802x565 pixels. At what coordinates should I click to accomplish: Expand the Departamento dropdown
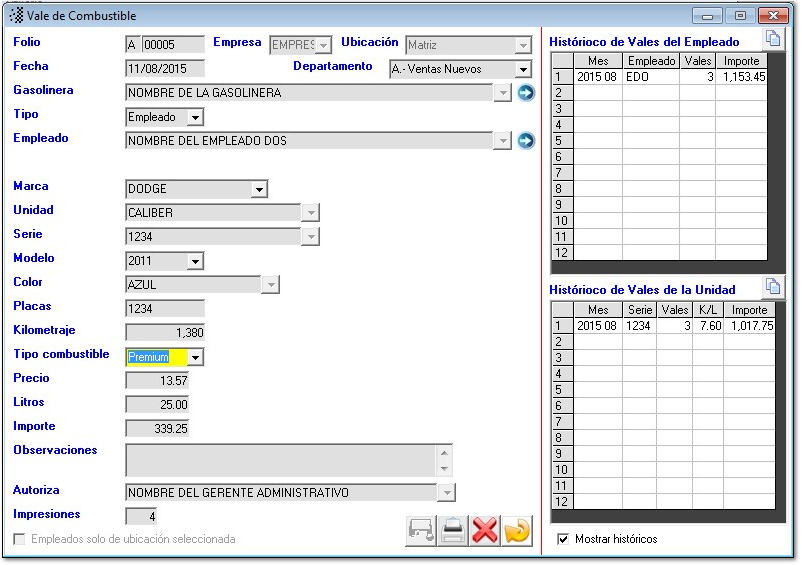(523, 69)
